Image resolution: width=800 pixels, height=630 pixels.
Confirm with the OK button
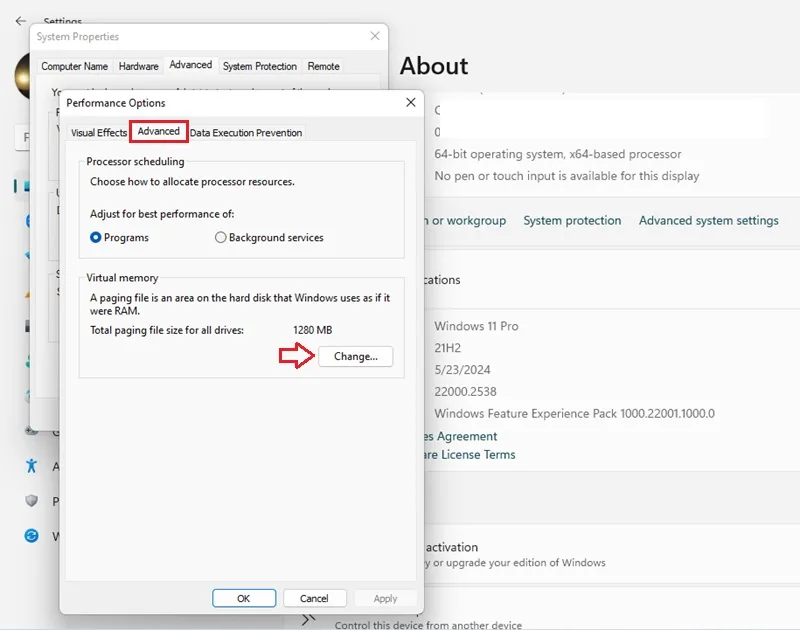[244, 598]
